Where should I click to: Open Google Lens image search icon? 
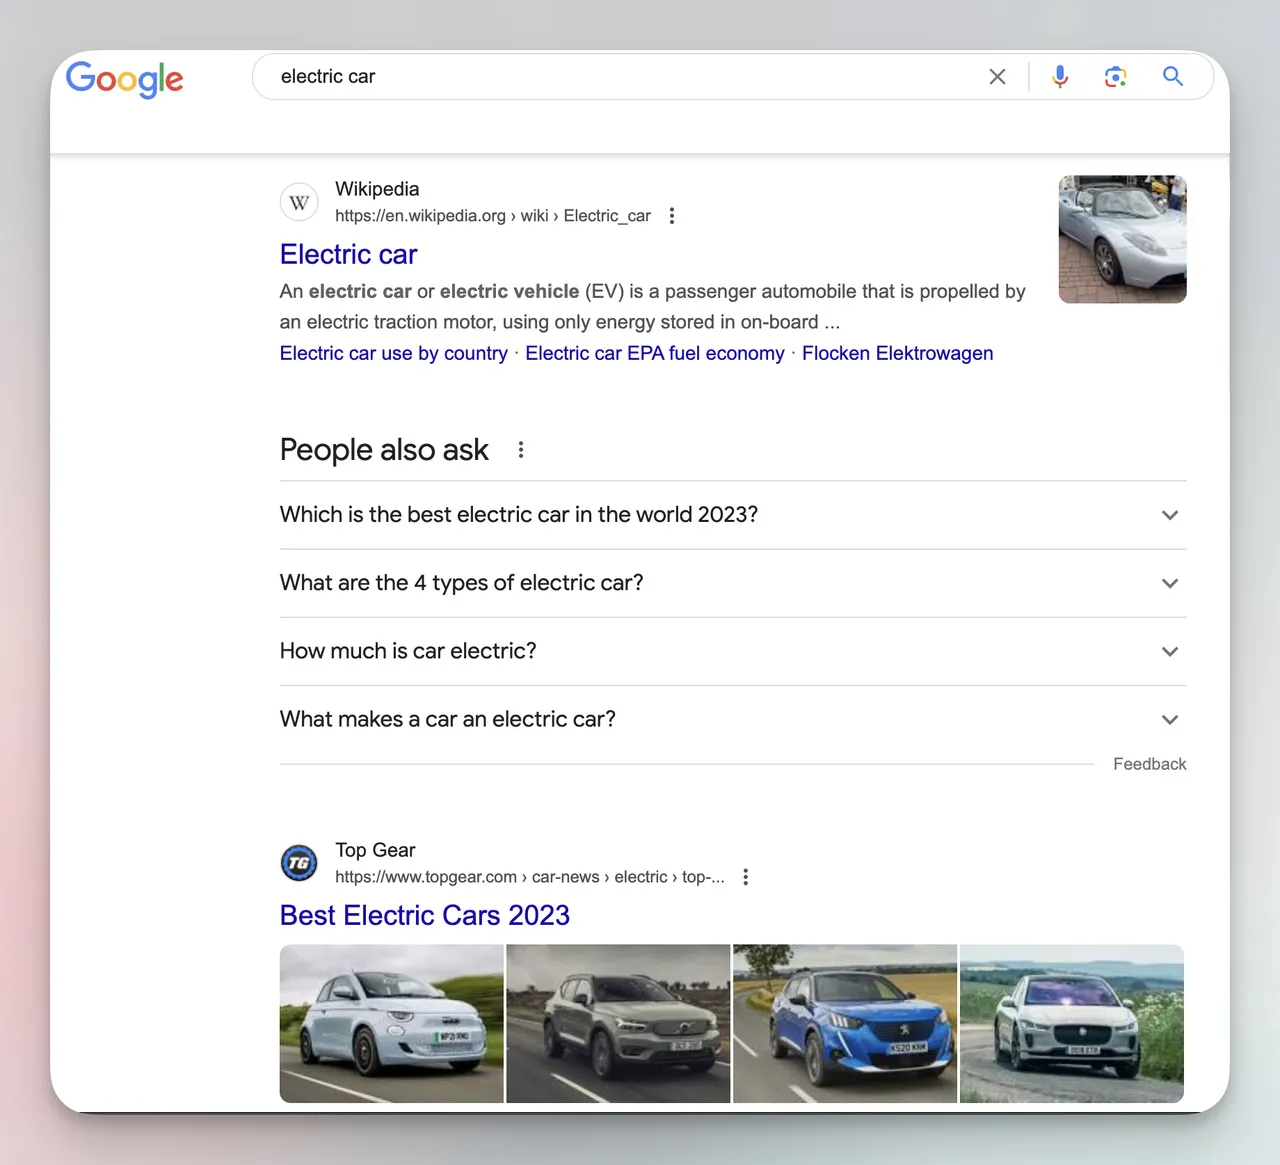(x=1116, y=77)
